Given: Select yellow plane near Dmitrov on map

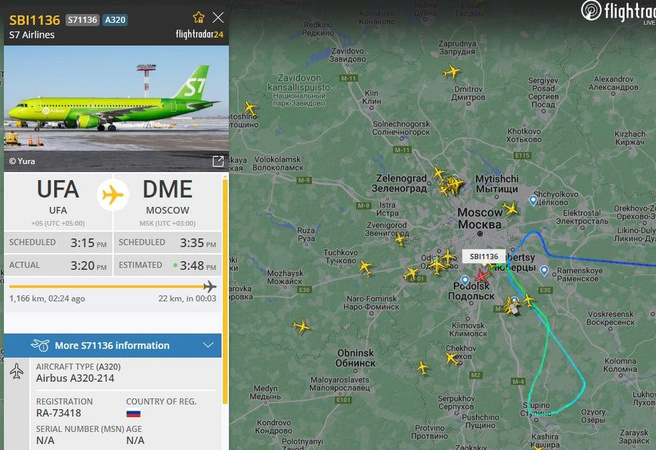Looking at the screenshot, I should tap(451, 72).
